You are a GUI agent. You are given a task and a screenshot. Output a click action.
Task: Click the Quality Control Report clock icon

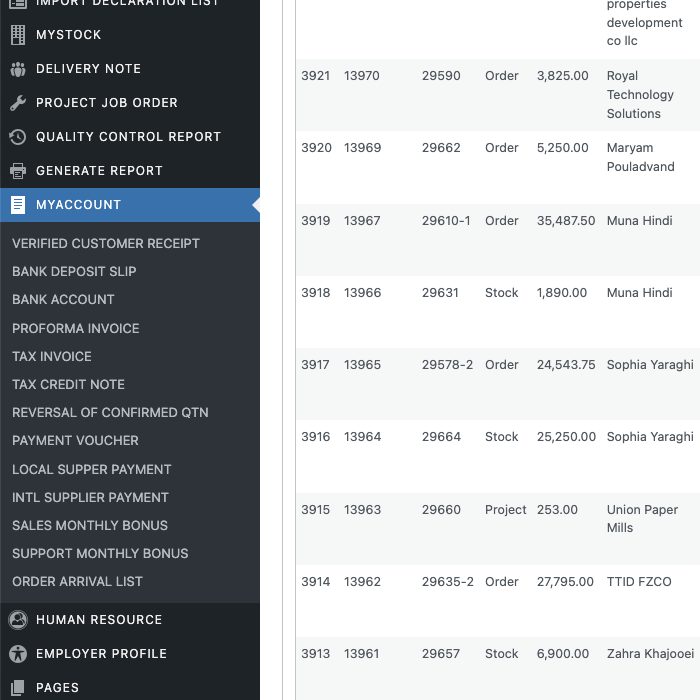(x=18, y=137)
